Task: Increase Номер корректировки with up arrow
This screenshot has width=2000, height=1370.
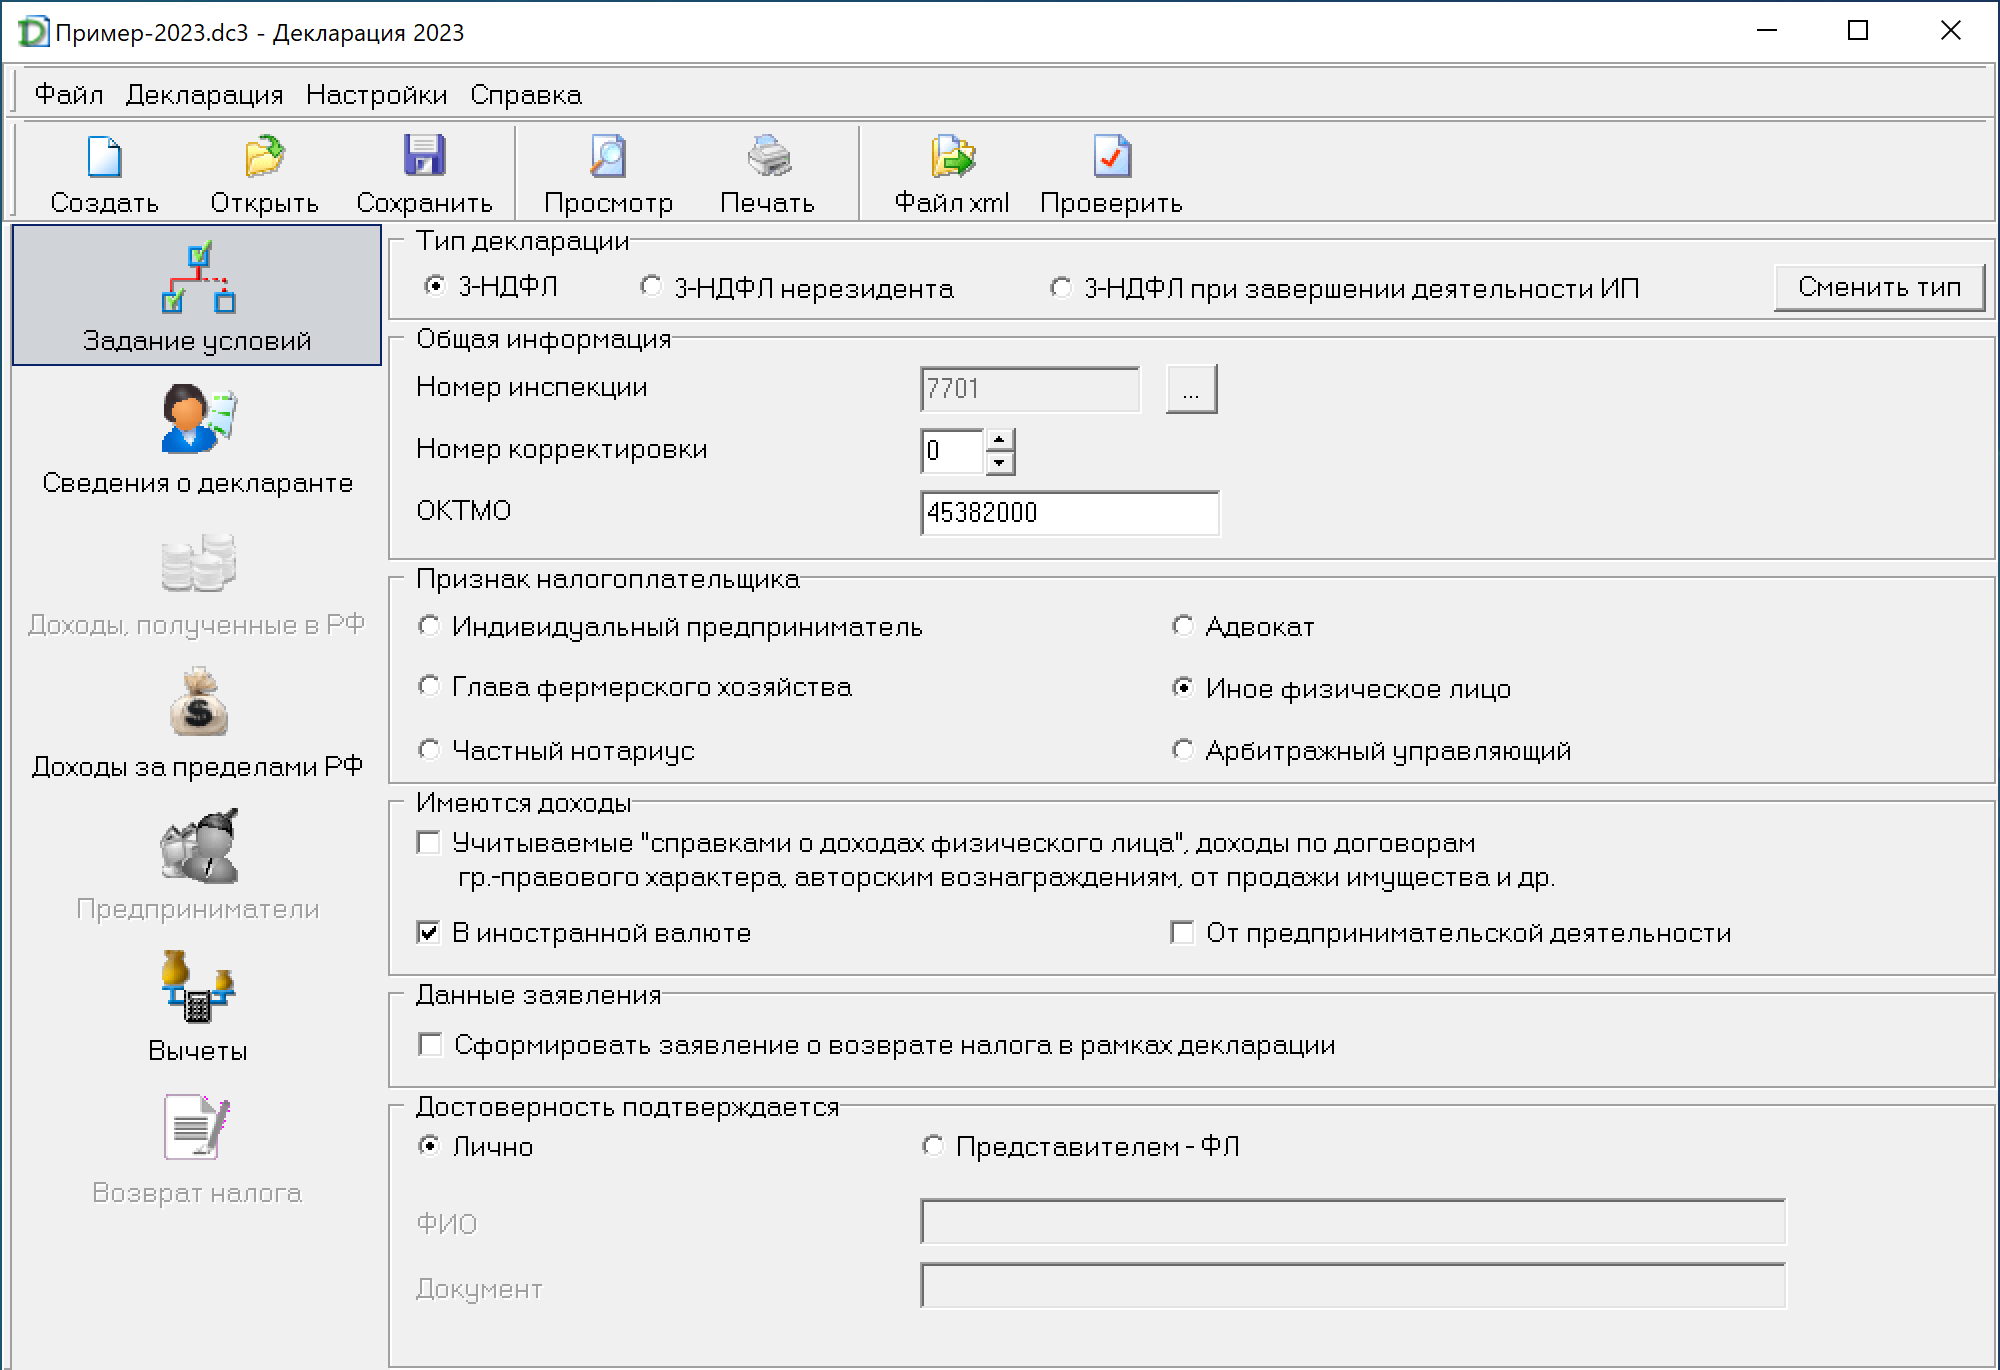Action: (x=1000, y=440)
